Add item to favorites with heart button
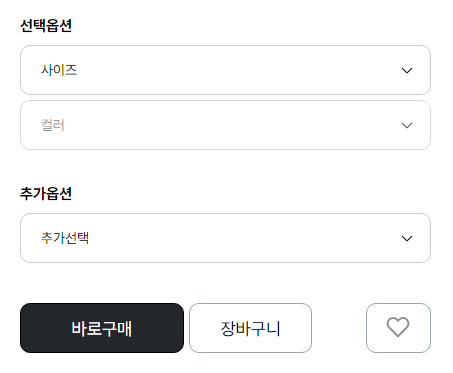Viewport: 453px width, 373px height. (398, 328)
